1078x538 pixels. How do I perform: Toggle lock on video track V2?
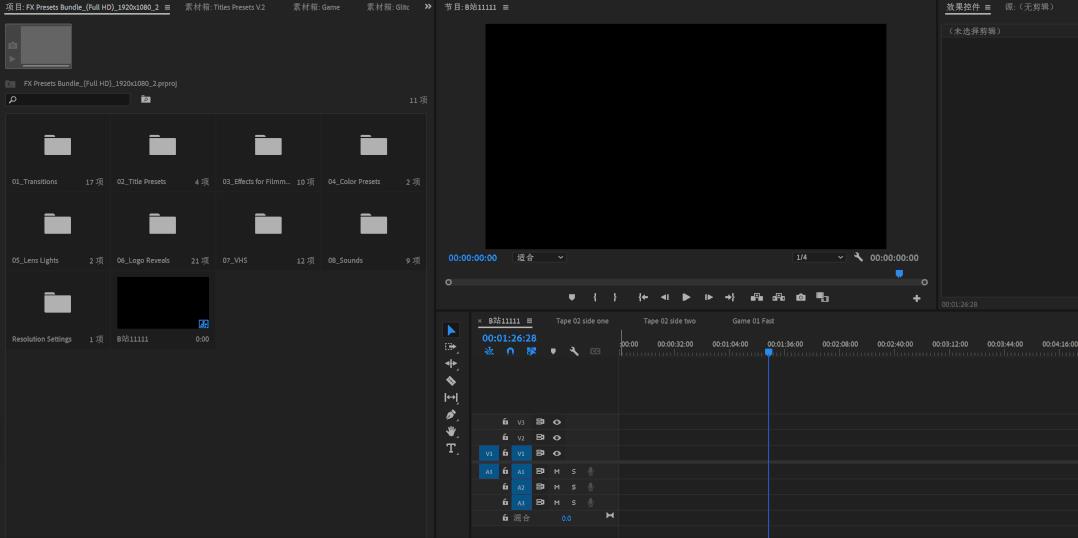click(505, 437)
